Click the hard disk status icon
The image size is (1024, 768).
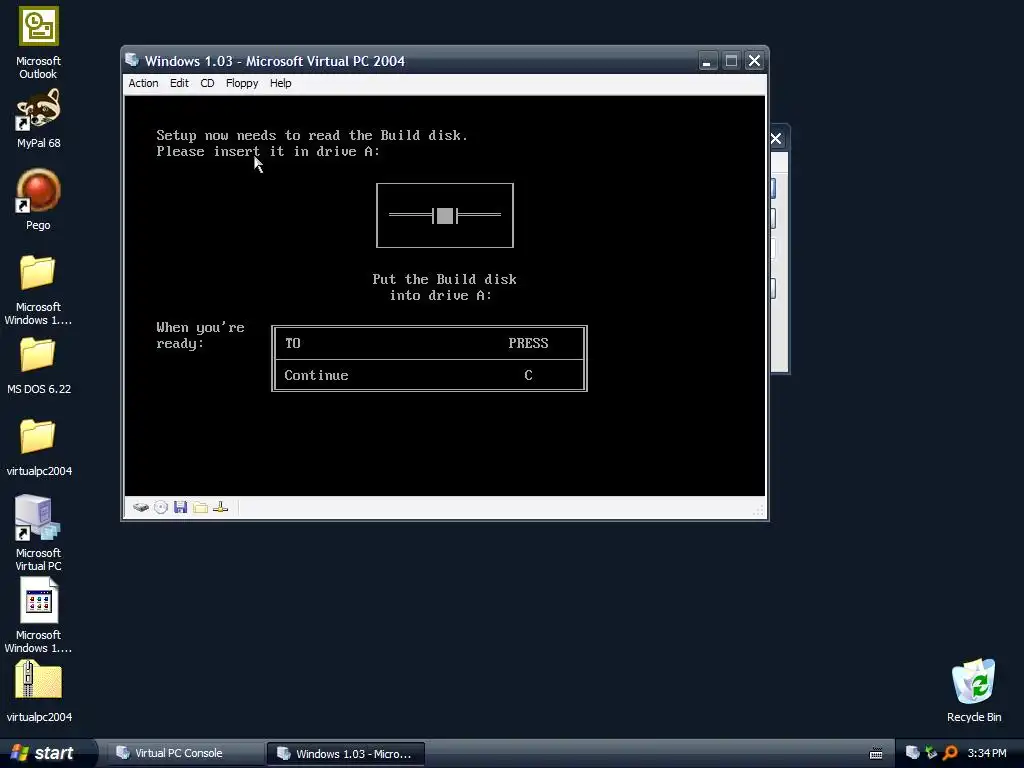[x=140, y=507]
